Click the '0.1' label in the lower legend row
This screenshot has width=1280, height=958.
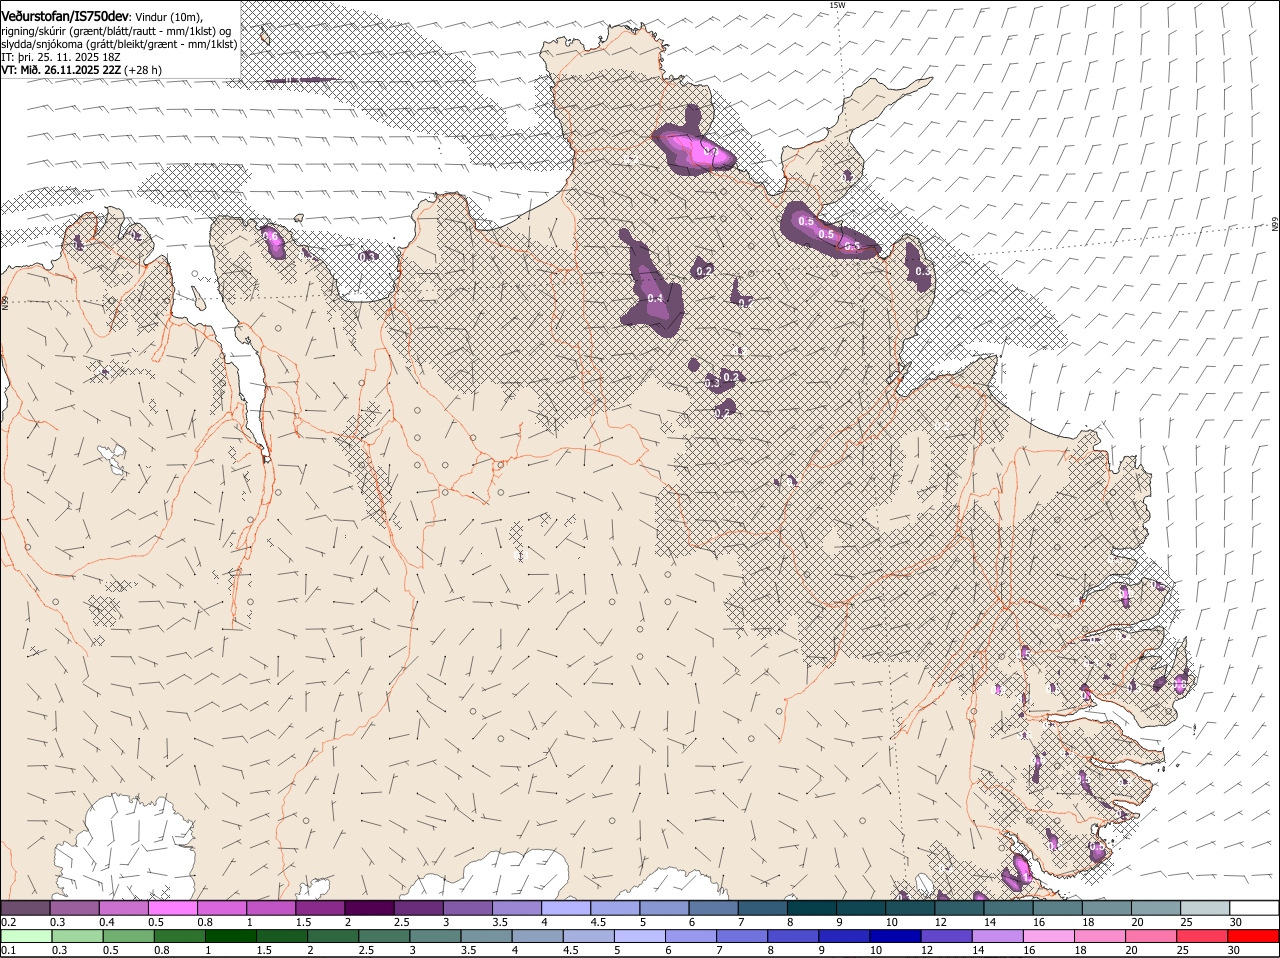(8, 950)
